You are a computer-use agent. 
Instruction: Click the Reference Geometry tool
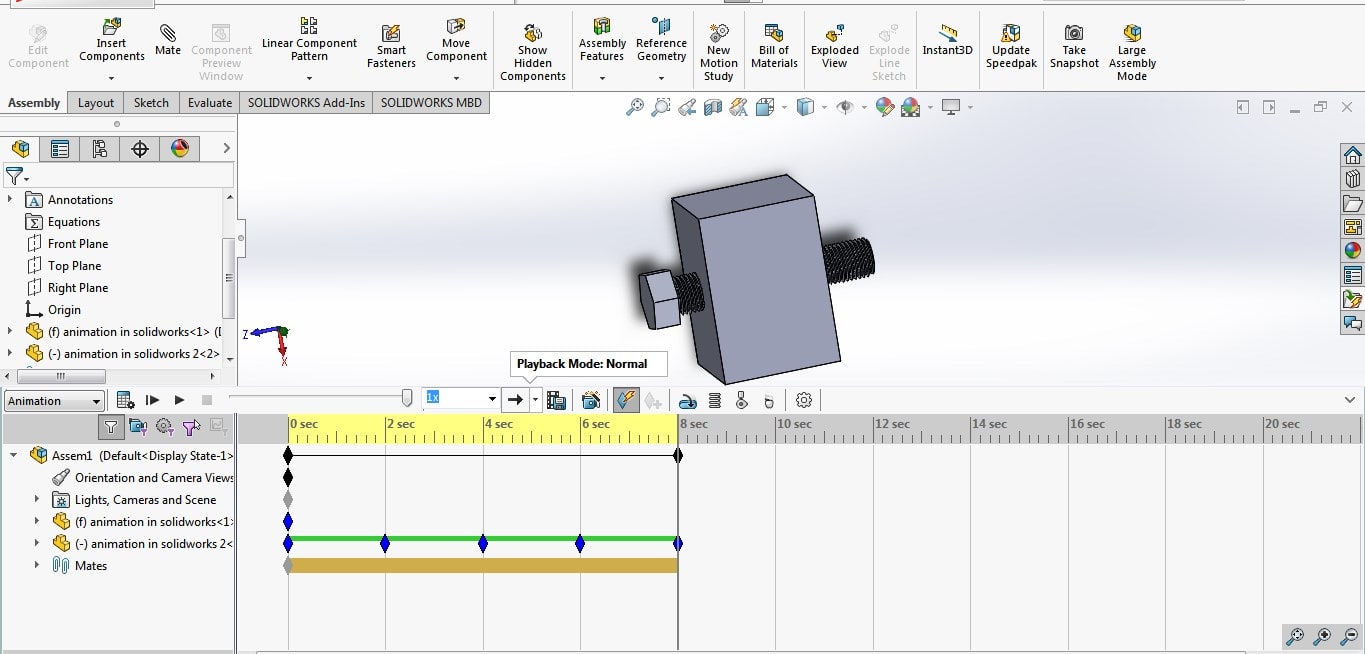pos(661,40)
